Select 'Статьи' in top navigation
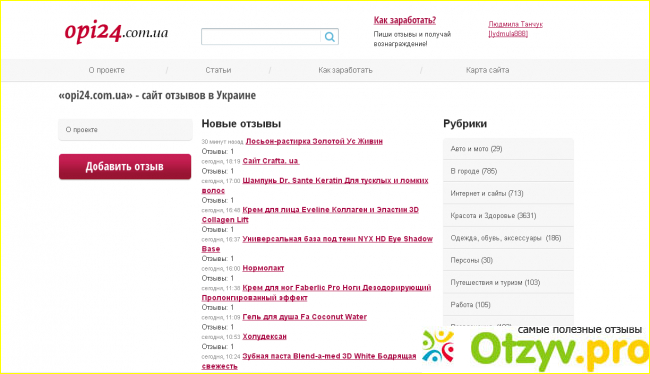650x374 pixels. (x=218, y=70)
